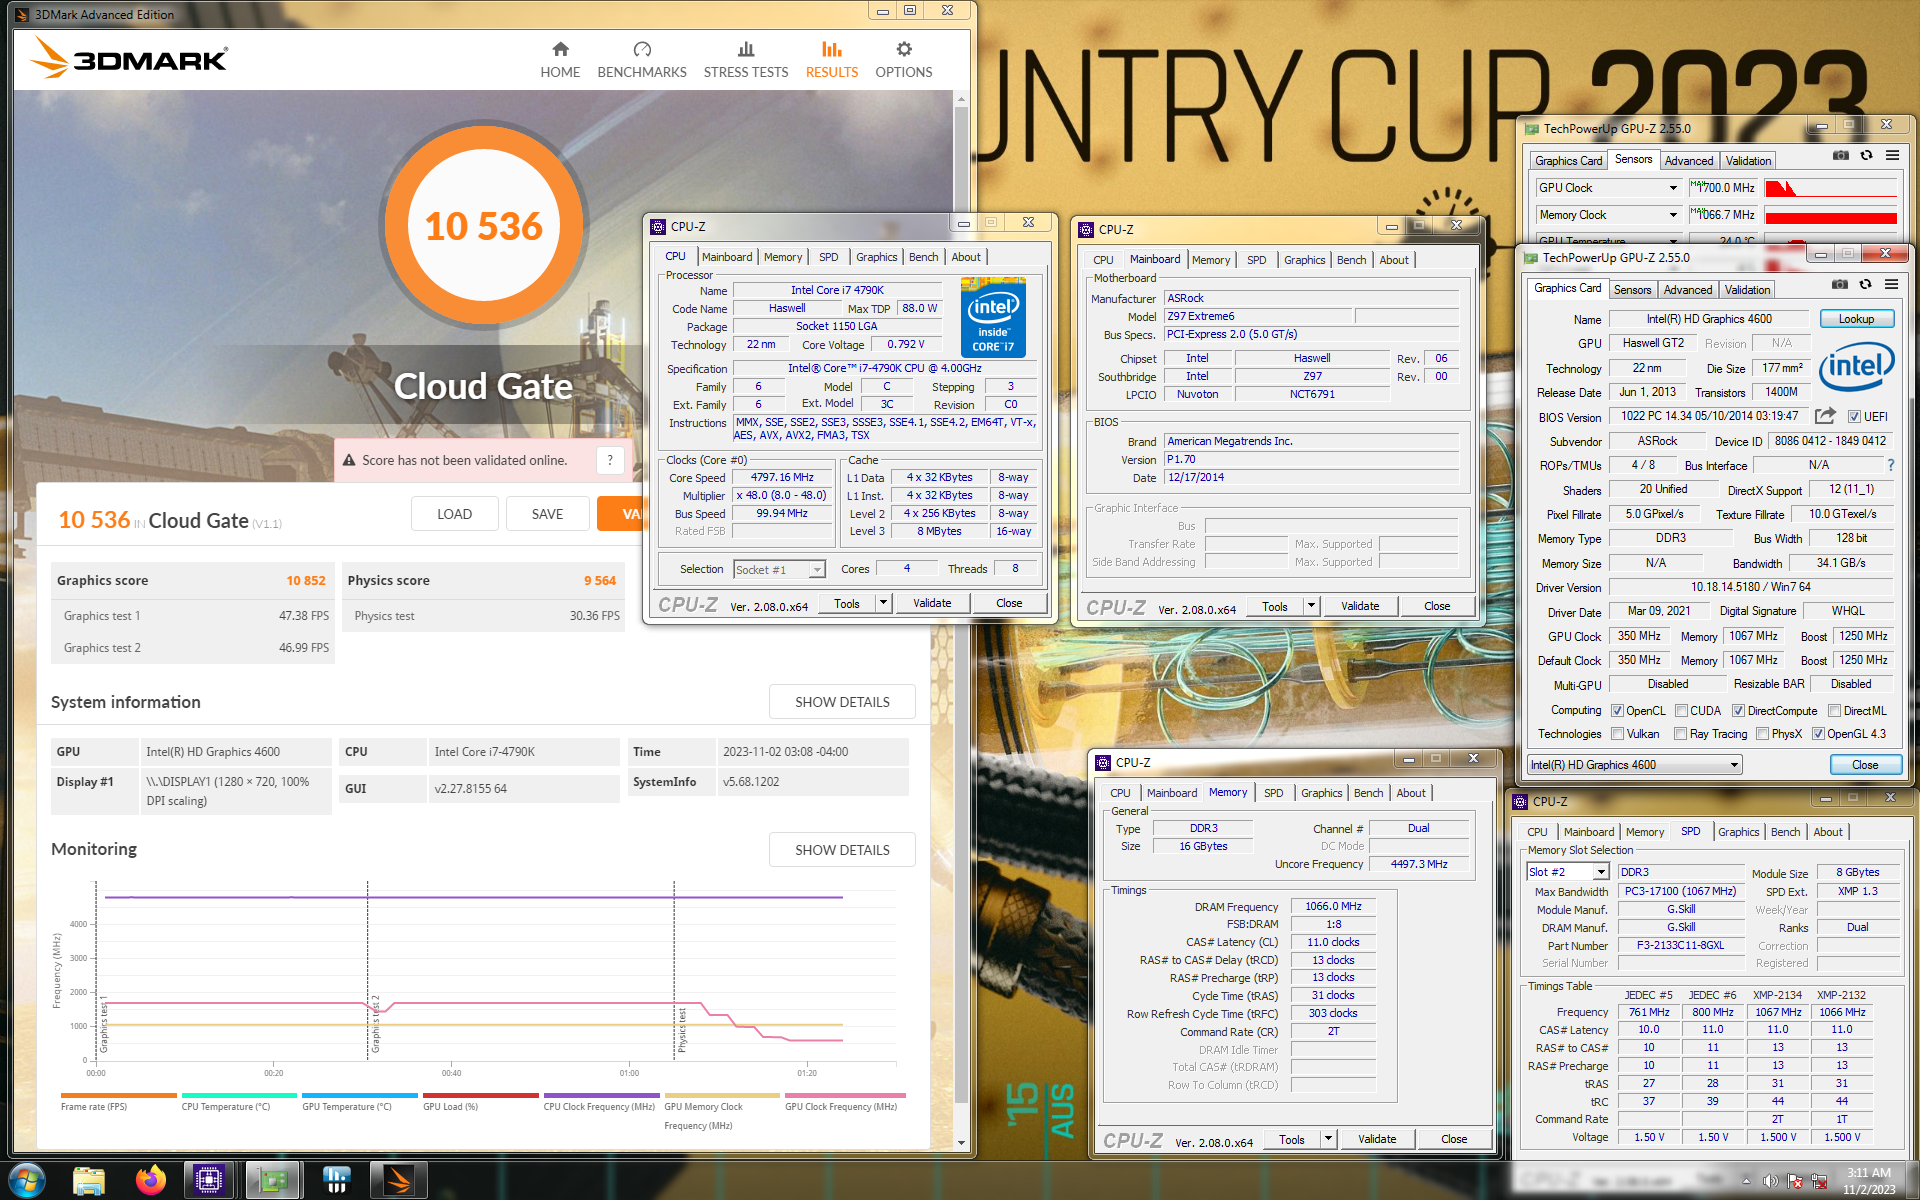Expand GPU Clock sensor dropdown in GPU-Z Sensors
The height and width of the screenshot is (1200, 1920).
click(x=1673, y=188)
